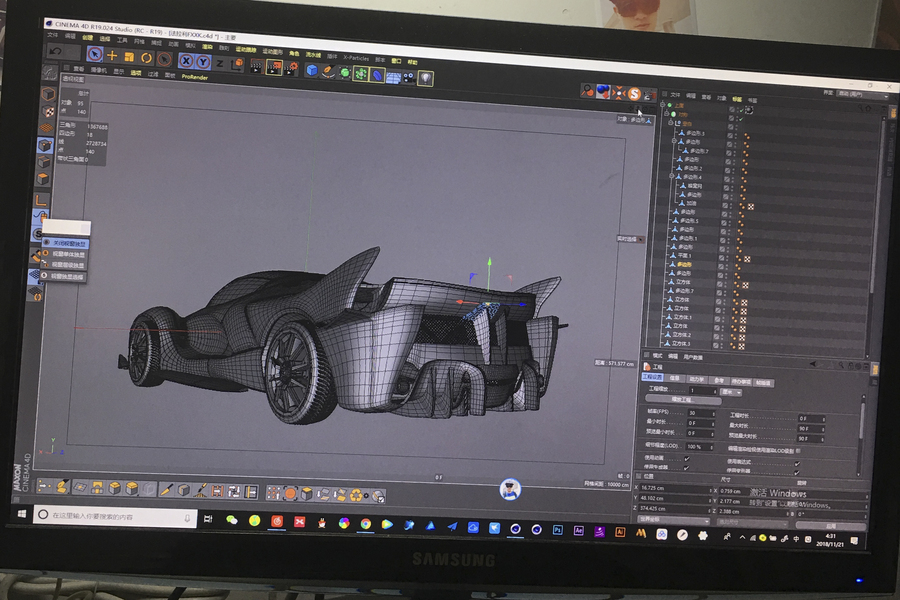Open the X-Particles menu
The width and height of the screenshot is (900, 600).
click(x=356, y=58)
